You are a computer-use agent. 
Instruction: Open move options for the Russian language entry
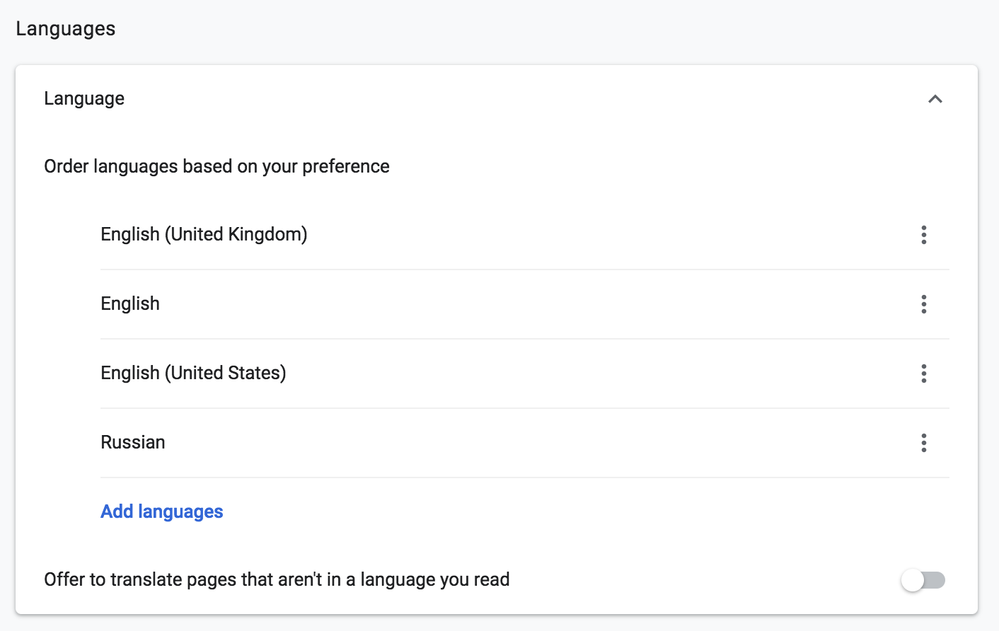click(924, 442)
